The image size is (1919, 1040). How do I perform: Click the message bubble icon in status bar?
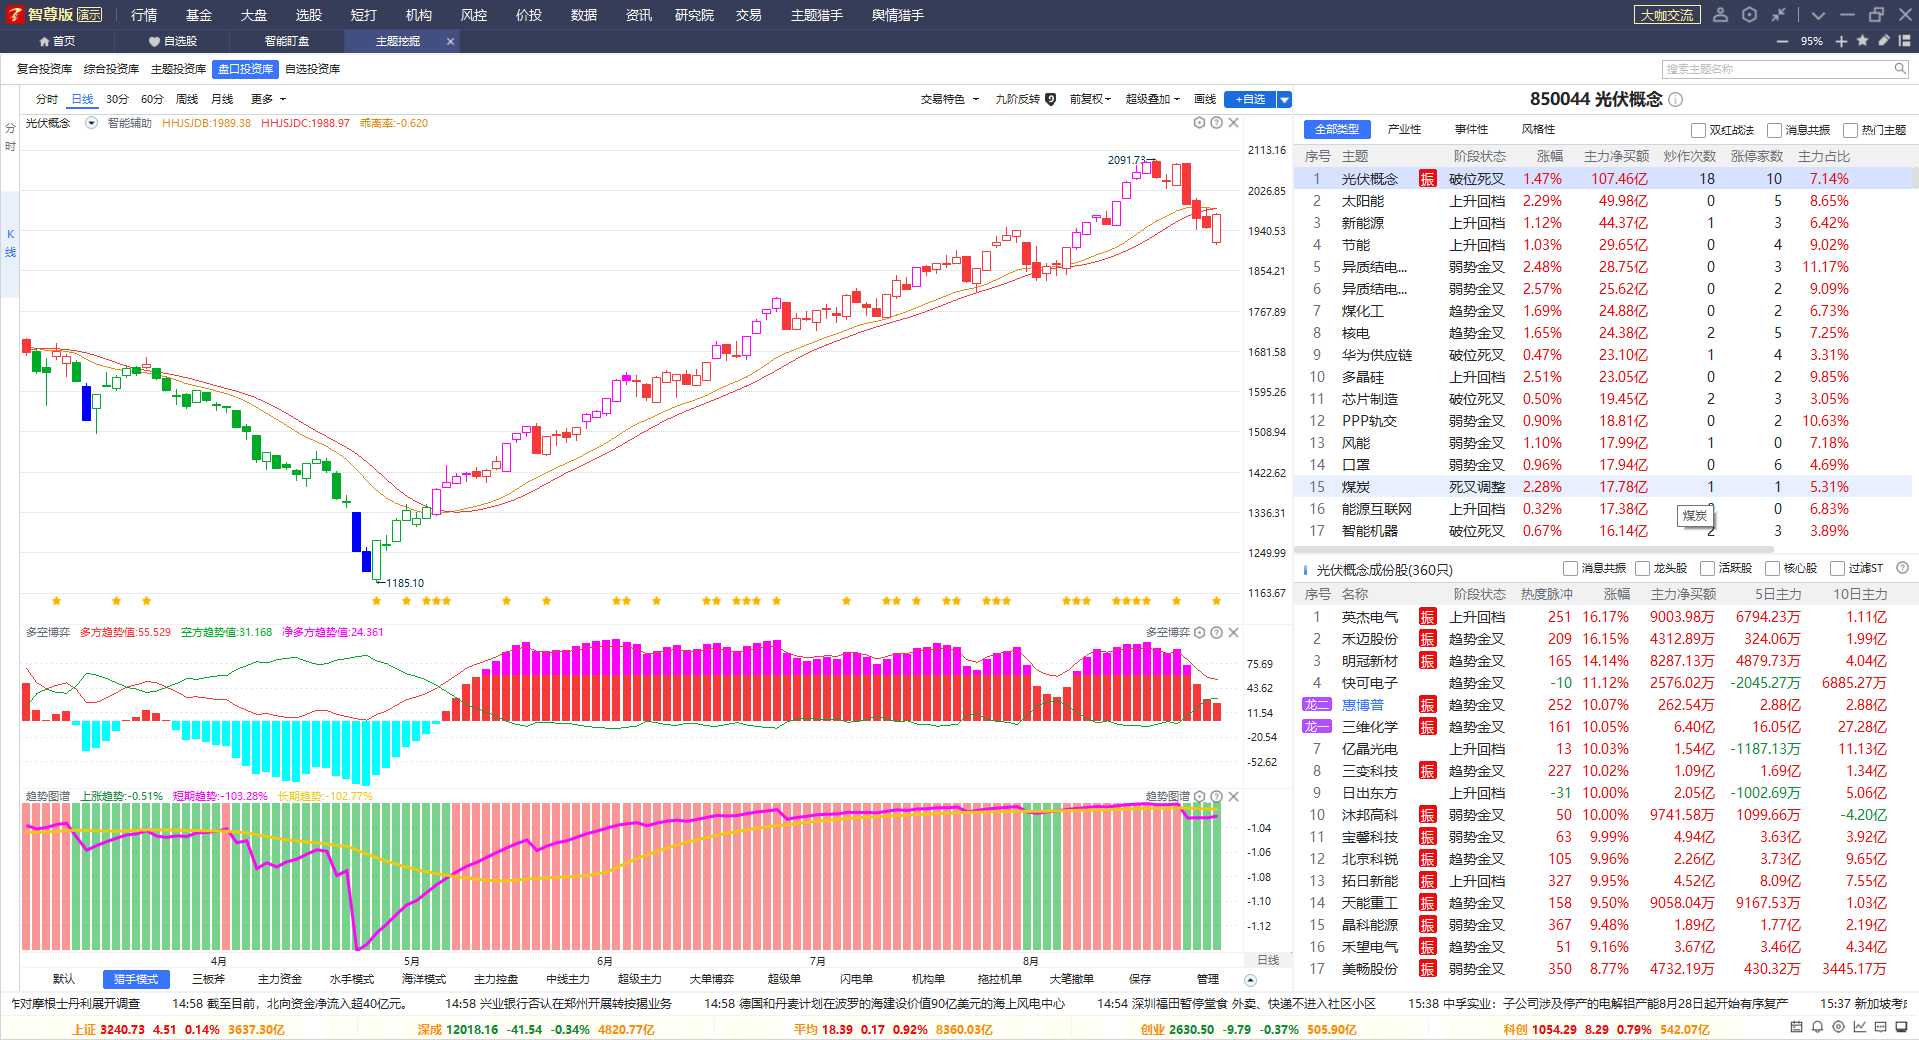[1881, 1027]
